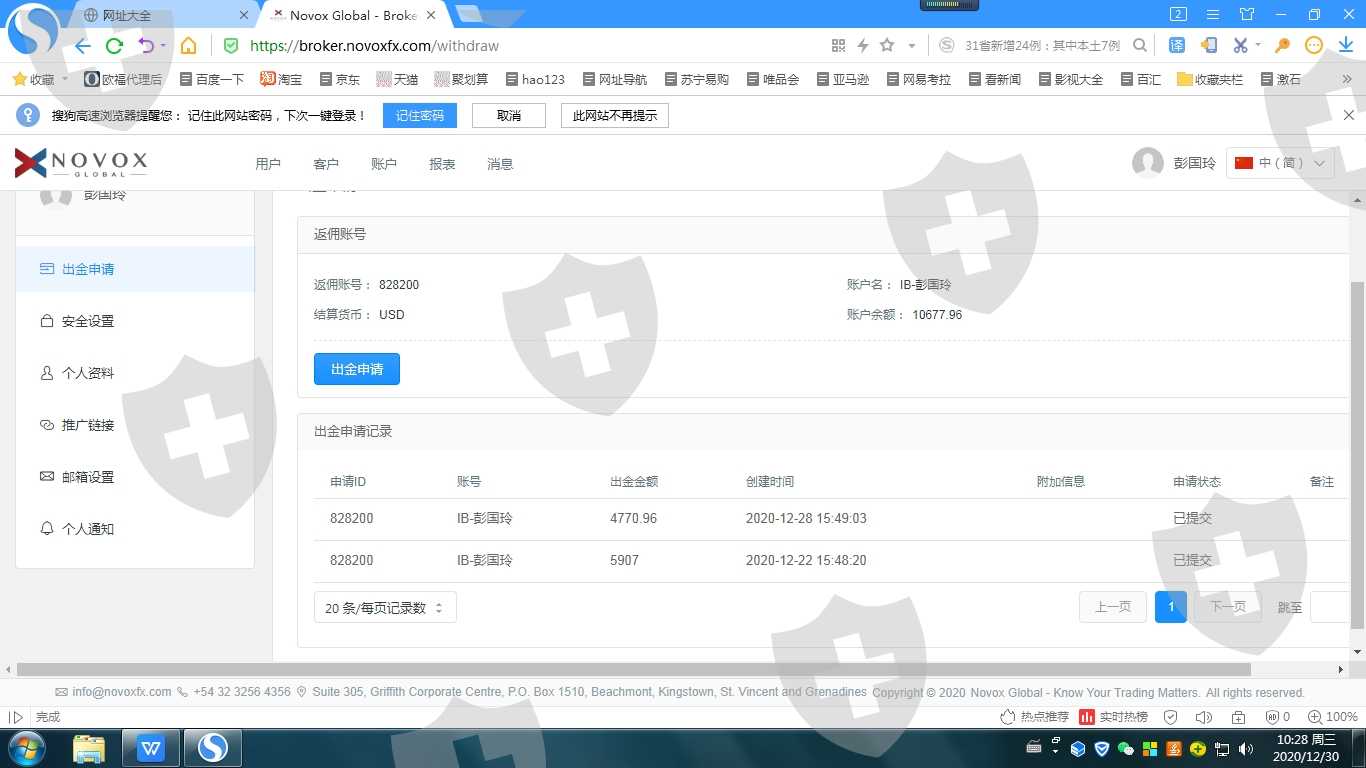The height and width of the screenshot is (768, 1366).
Task: Click the star favorite icon in address bar
Action: pyautogui.click(x=887, y=46)
